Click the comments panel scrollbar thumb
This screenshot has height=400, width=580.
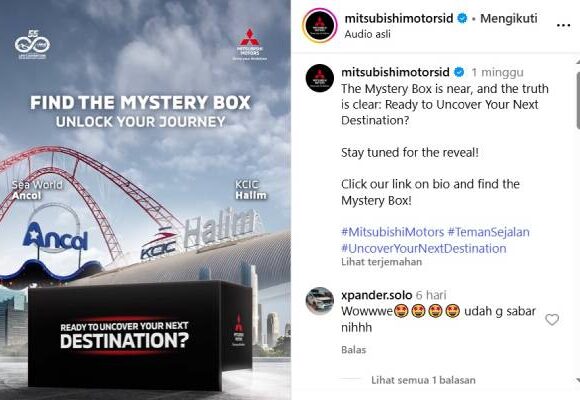click(x=578, y=98)
